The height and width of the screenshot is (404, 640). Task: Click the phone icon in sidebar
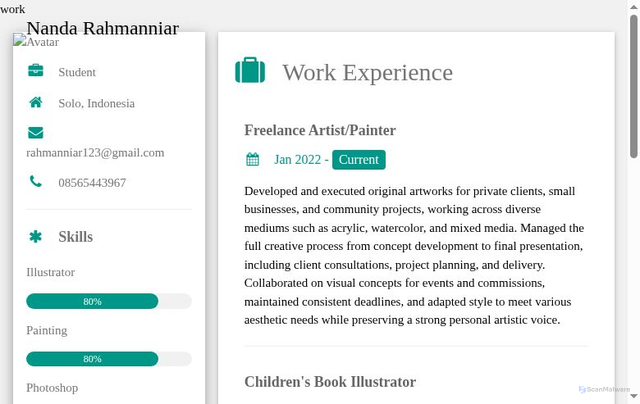point(36,182)
